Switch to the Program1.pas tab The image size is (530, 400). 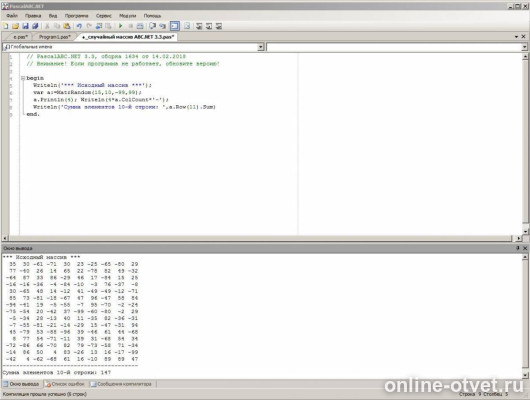coord(54,37)
